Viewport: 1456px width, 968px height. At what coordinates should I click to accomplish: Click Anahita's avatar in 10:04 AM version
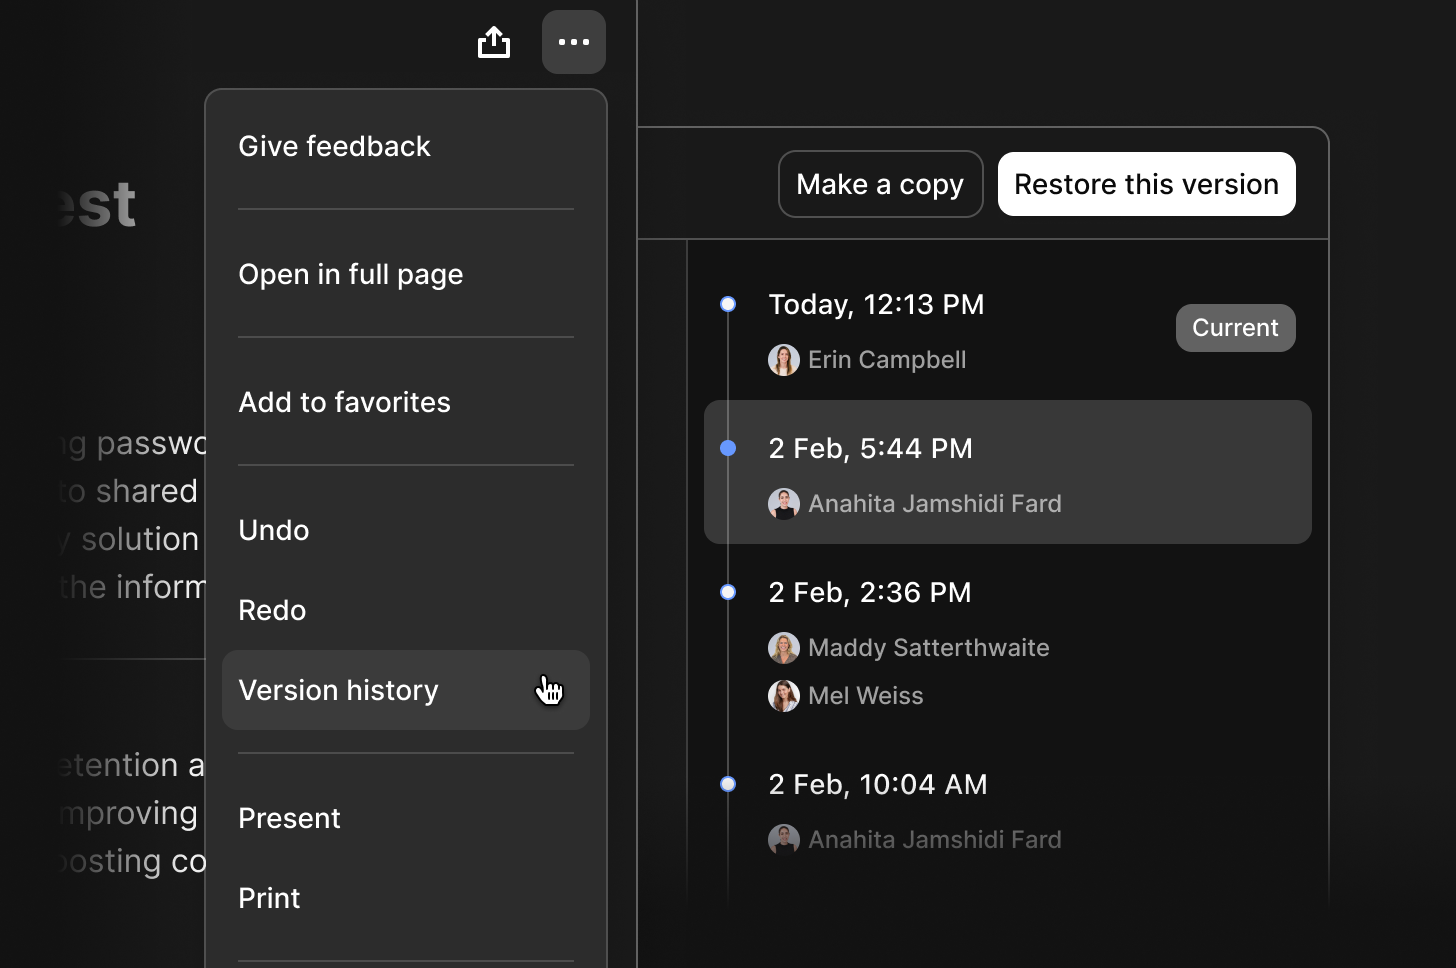pyautogui.click(x=784, y=840)
